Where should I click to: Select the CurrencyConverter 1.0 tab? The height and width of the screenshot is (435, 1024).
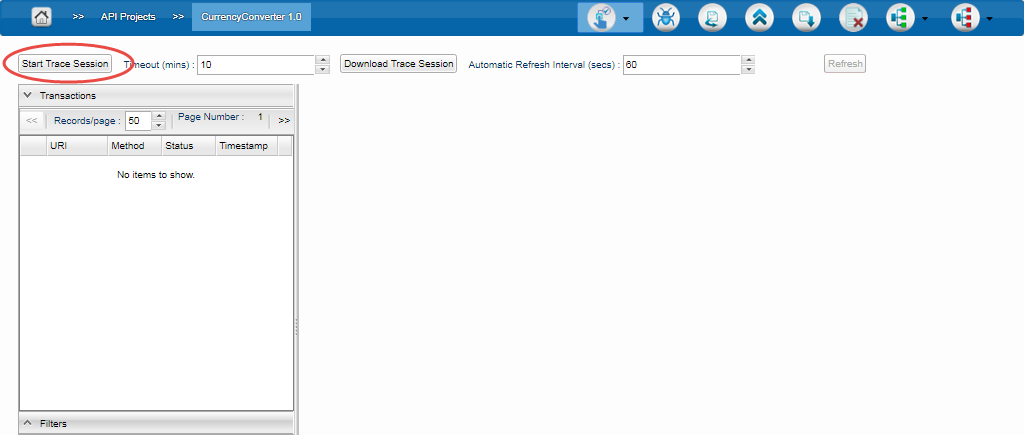tap(251, 17)
